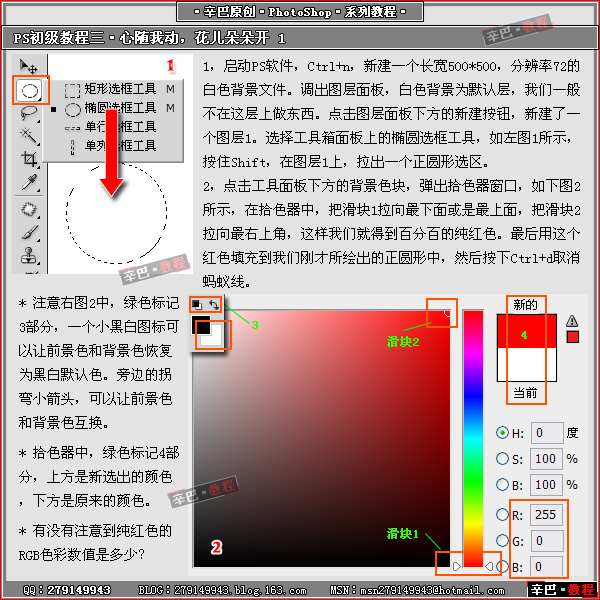Click the color field picker circle marker
Image resolution: width=600 pixels, height=600 pixels.
(x=448, y=313)
